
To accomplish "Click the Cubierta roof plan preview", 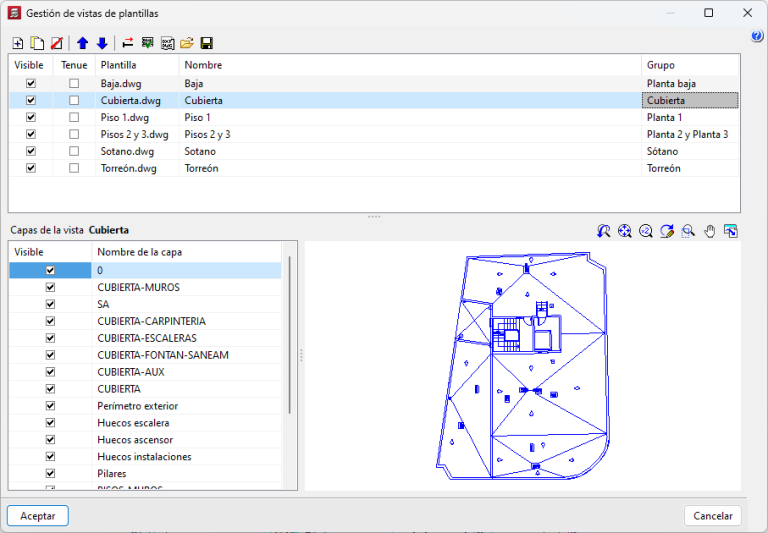I will (523, 365).
